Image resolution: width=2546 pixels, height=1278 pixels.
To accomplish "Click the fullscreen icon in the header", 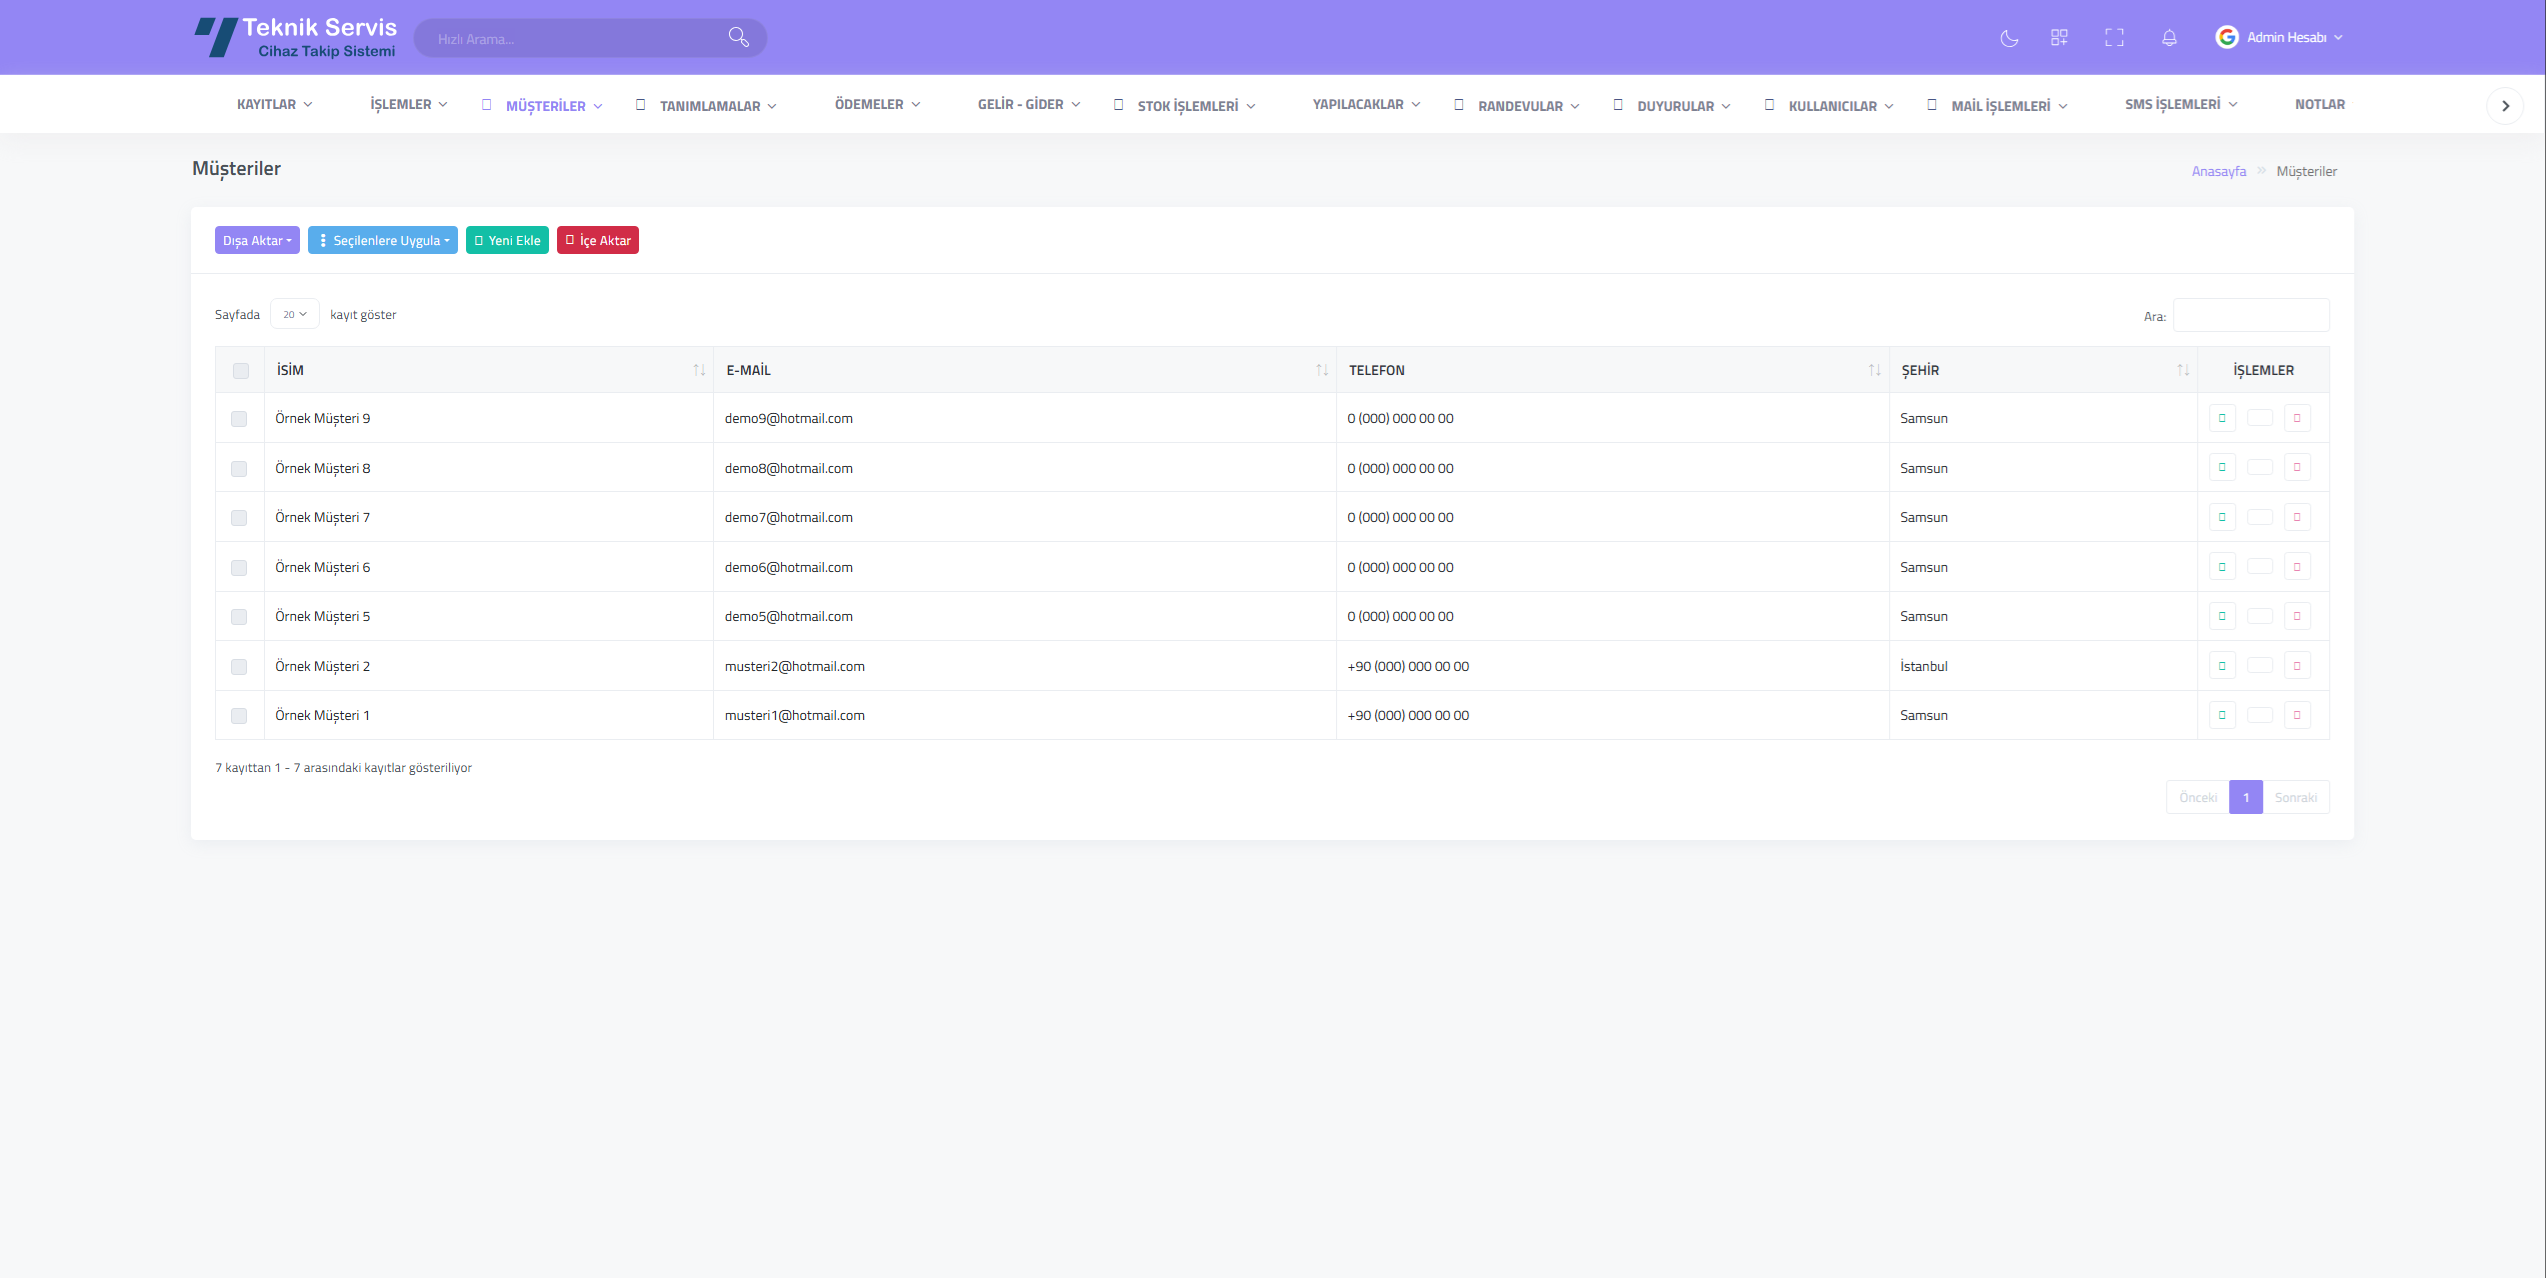I will (2114, 38).
